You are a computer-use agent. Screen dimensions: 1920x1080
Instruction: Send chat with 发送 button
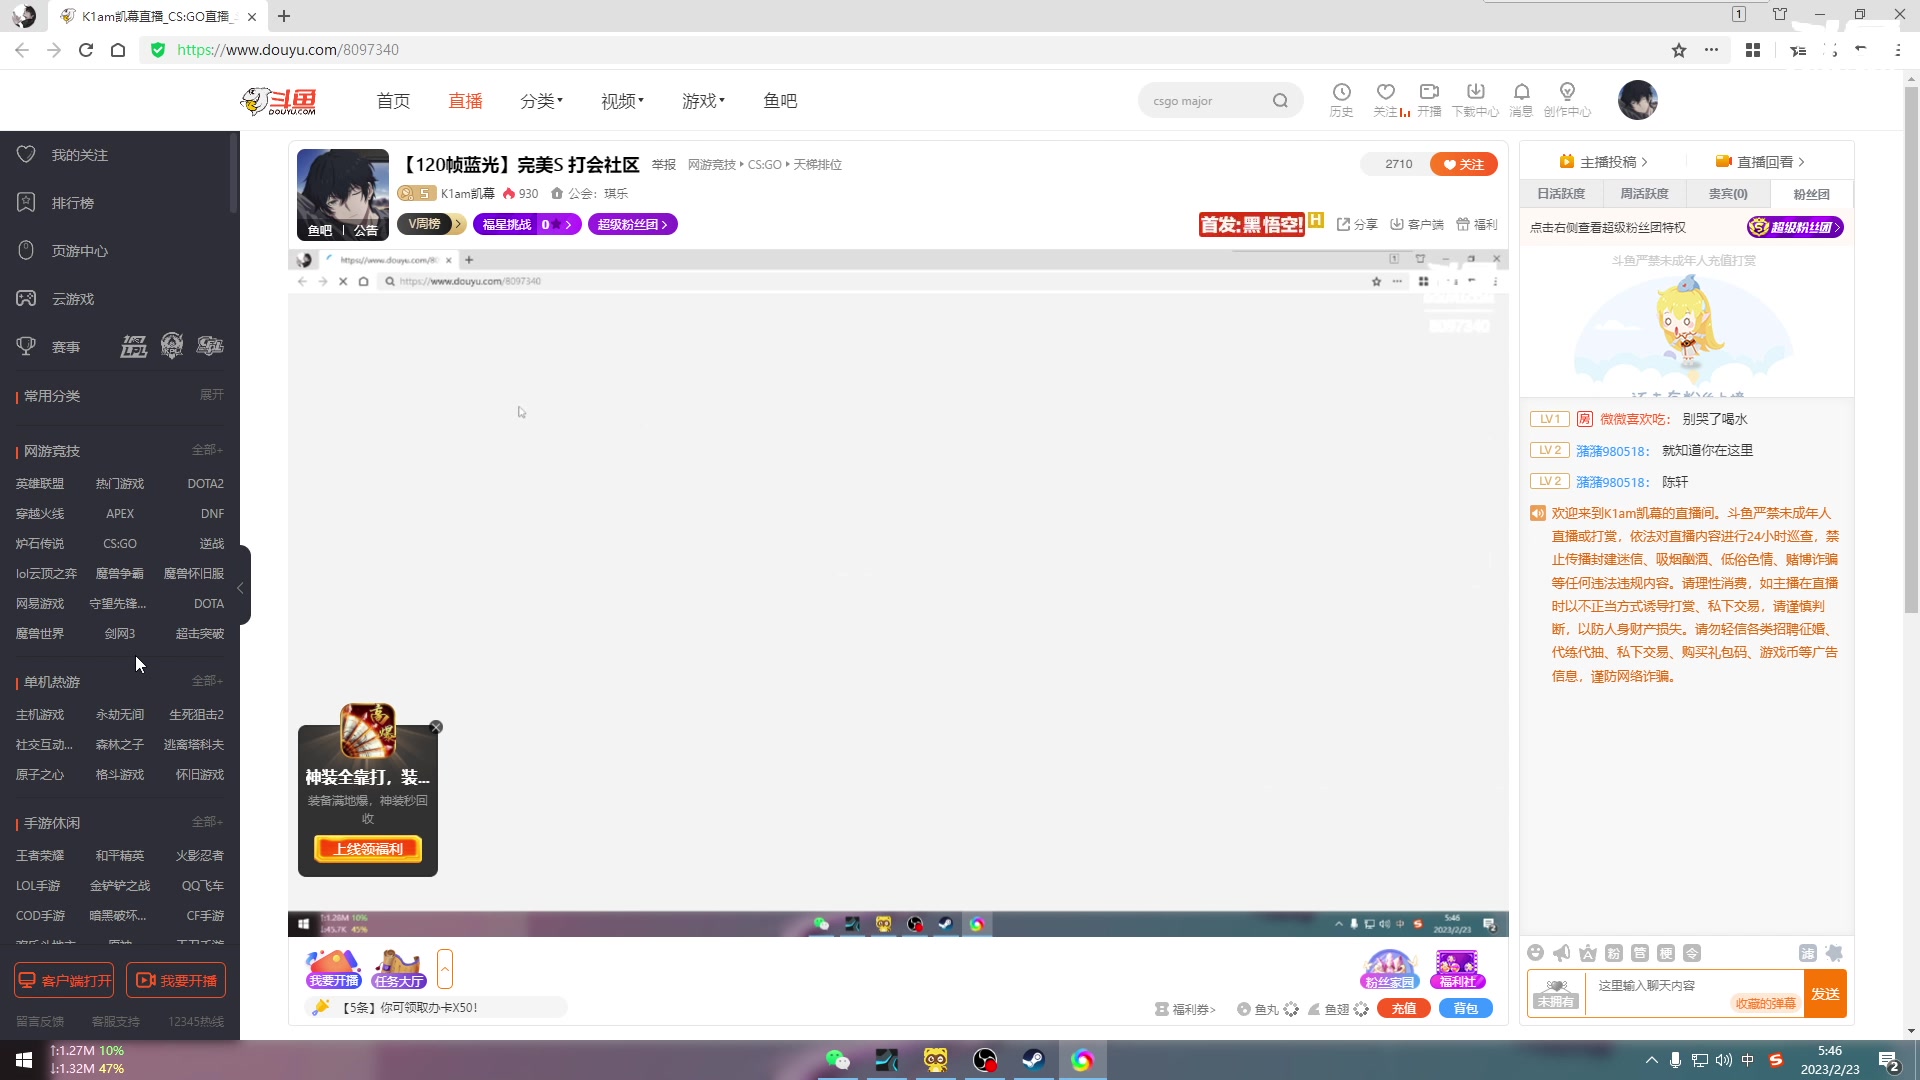[1825, 994]
